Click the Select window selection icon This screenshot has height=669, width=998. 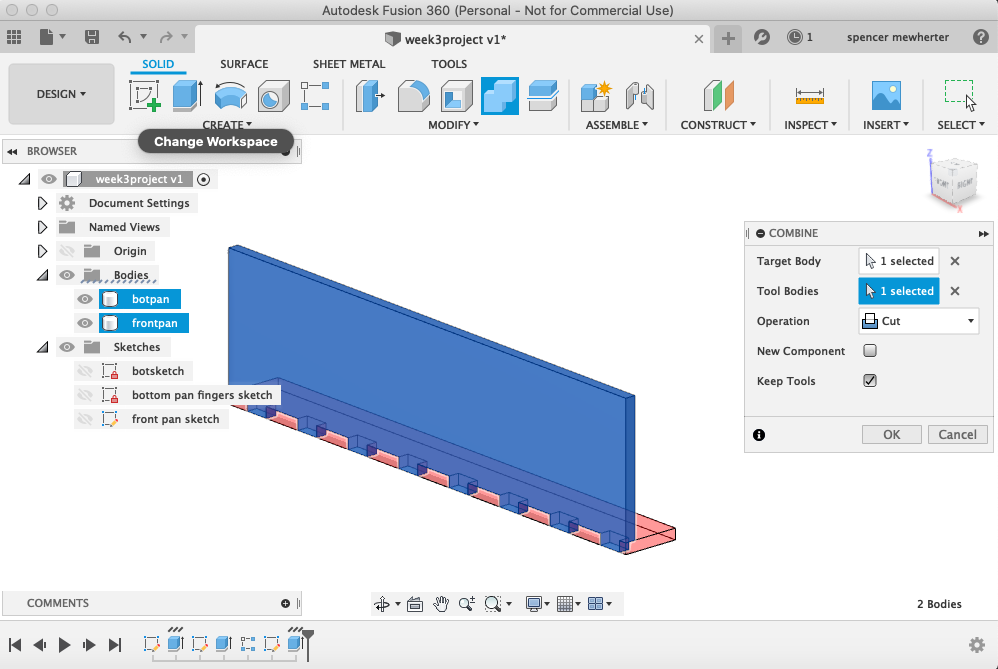pyautogui.click(x=960, y=95)
